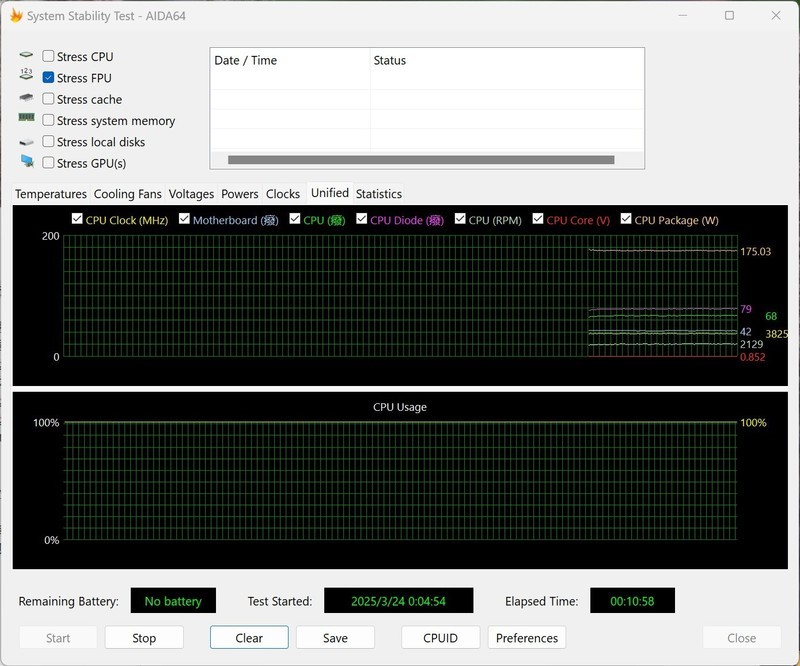Click the memory module icon near Stress system memory
This screenshot has height=666, width=800.
click(28, 120)
